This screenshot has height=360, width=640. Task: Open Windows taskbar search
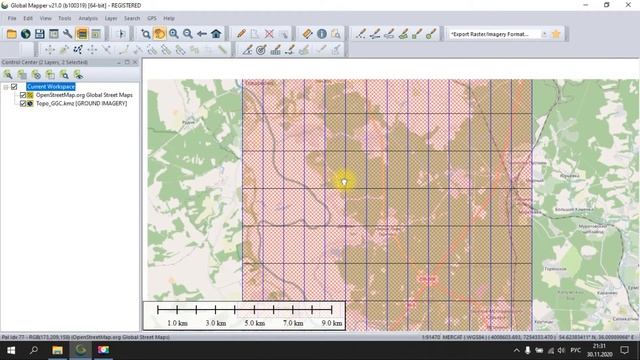click(34, 350)
